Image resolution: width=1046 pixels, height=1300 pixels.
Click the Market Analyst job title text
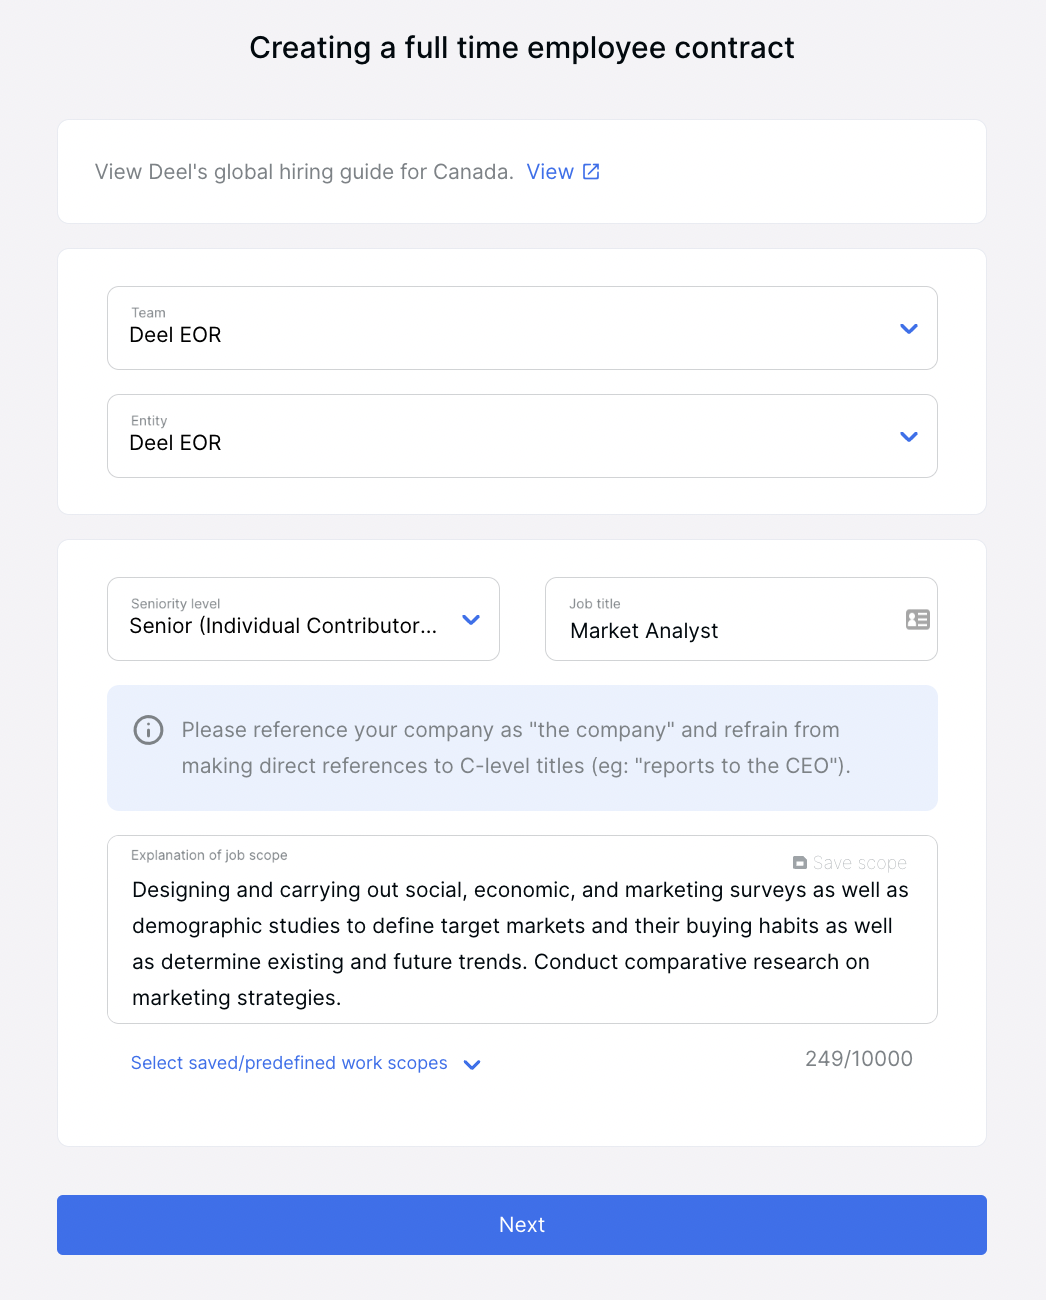click(x=644, y=631)
